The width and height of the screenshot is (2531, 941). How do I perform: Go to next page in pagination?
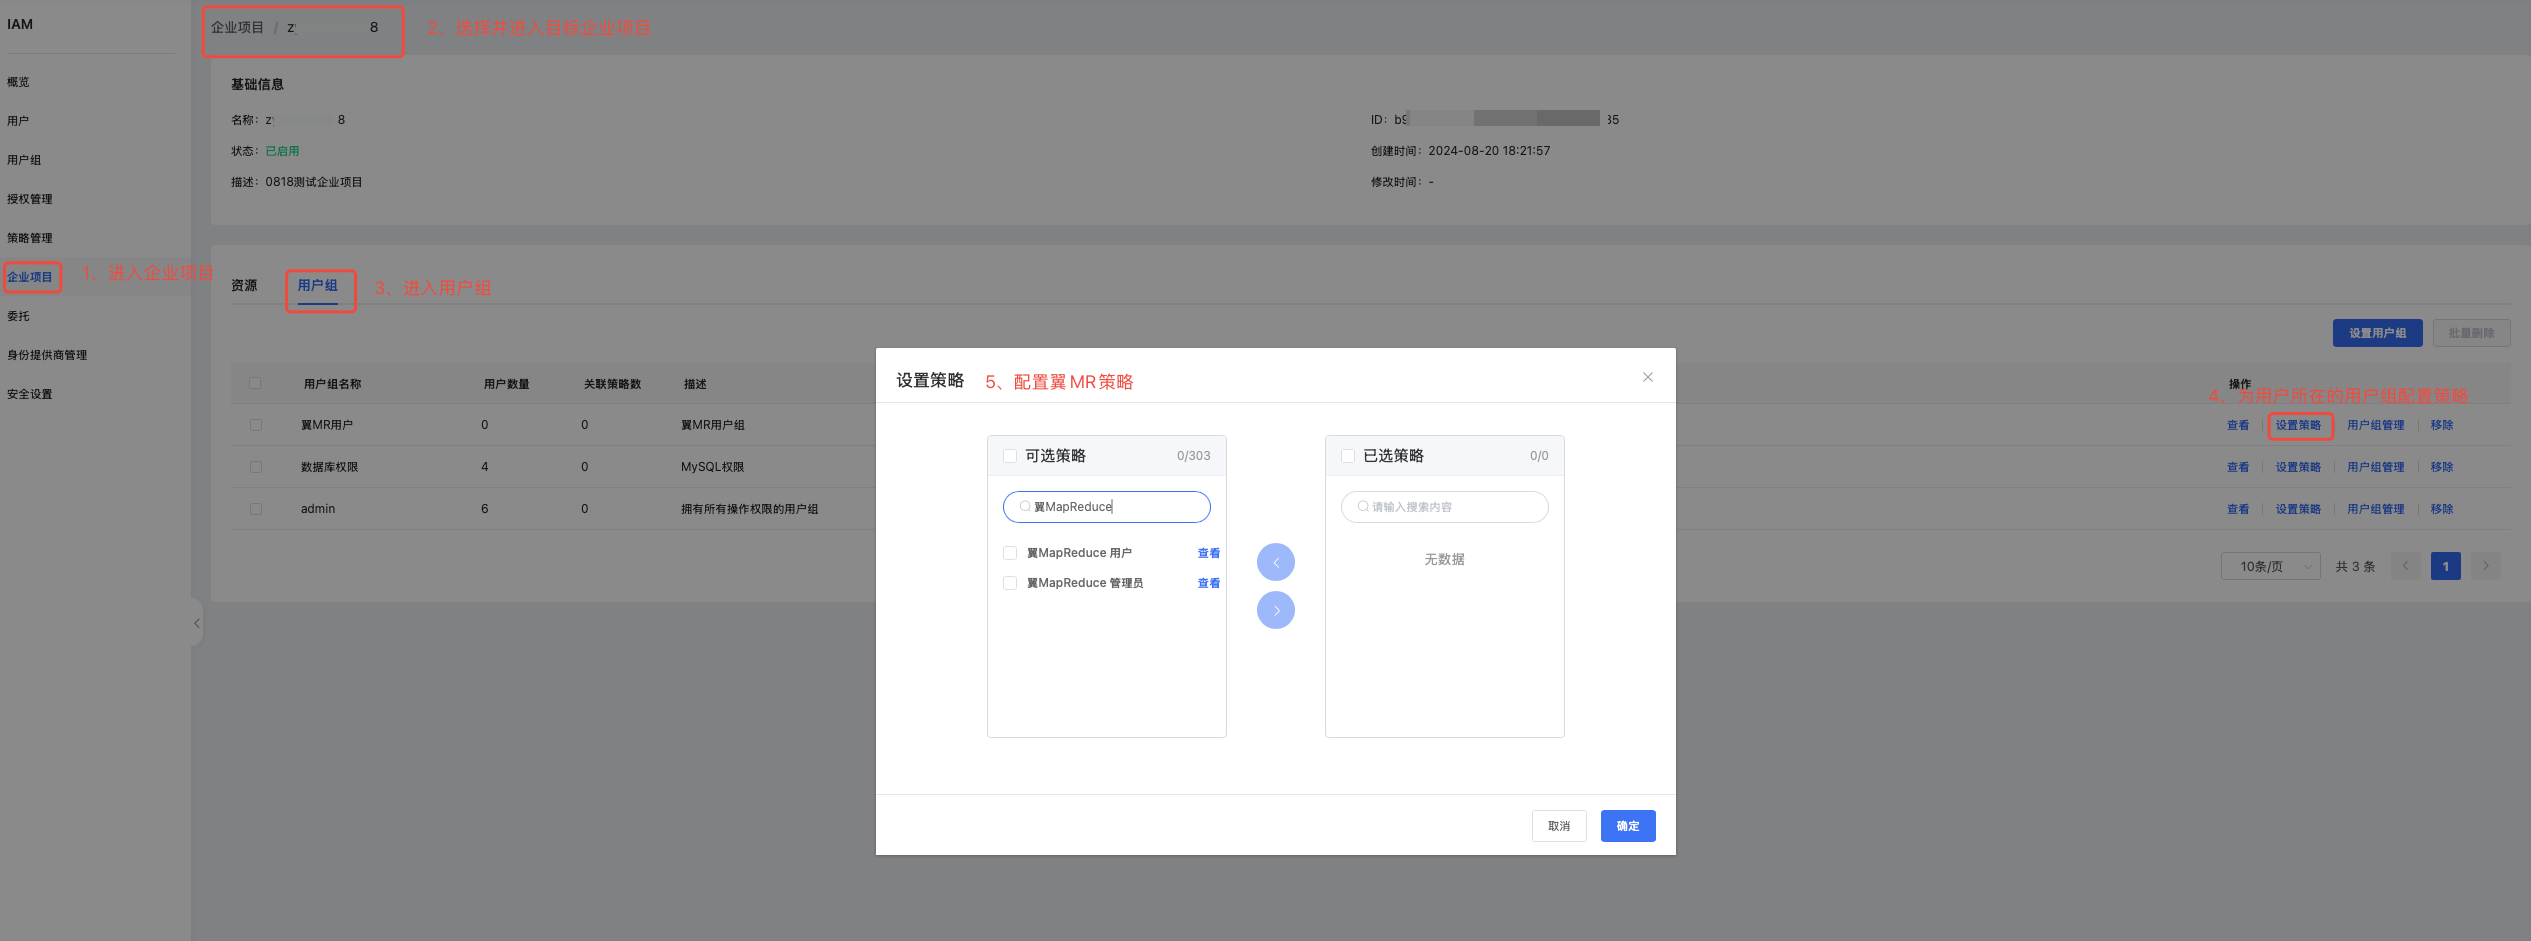click(x=2485, y=566)
